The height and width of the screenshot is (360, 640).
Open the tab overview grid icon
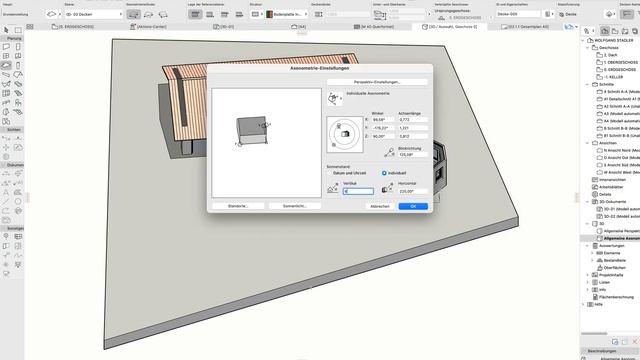(x=30, y=27)
